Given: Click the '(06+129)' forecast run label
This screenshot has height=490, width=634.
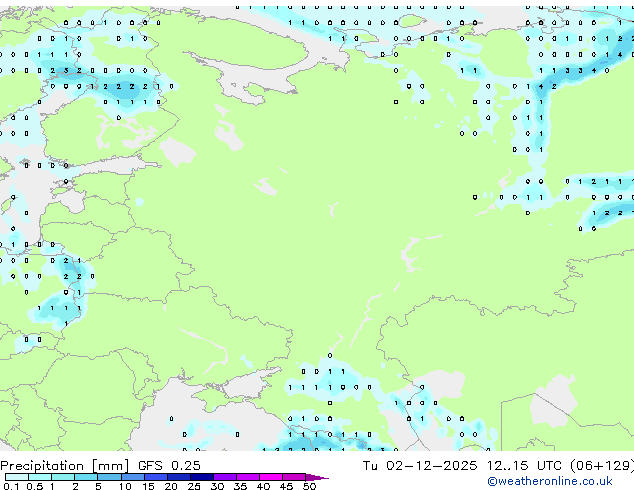Looking at the screenshot, I should pyautogui.click(x=602, y=466).
